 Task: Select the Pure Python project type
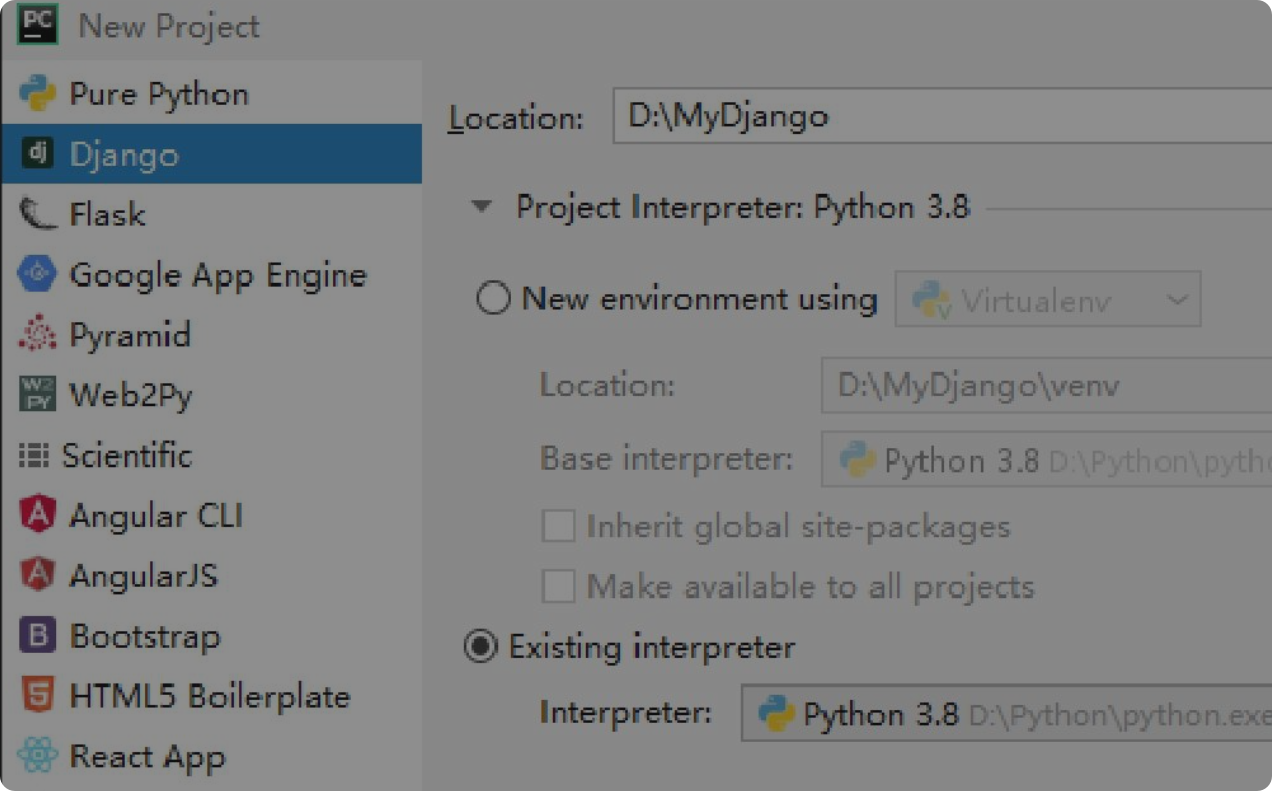pyautogui.click(x=211, y=94)
